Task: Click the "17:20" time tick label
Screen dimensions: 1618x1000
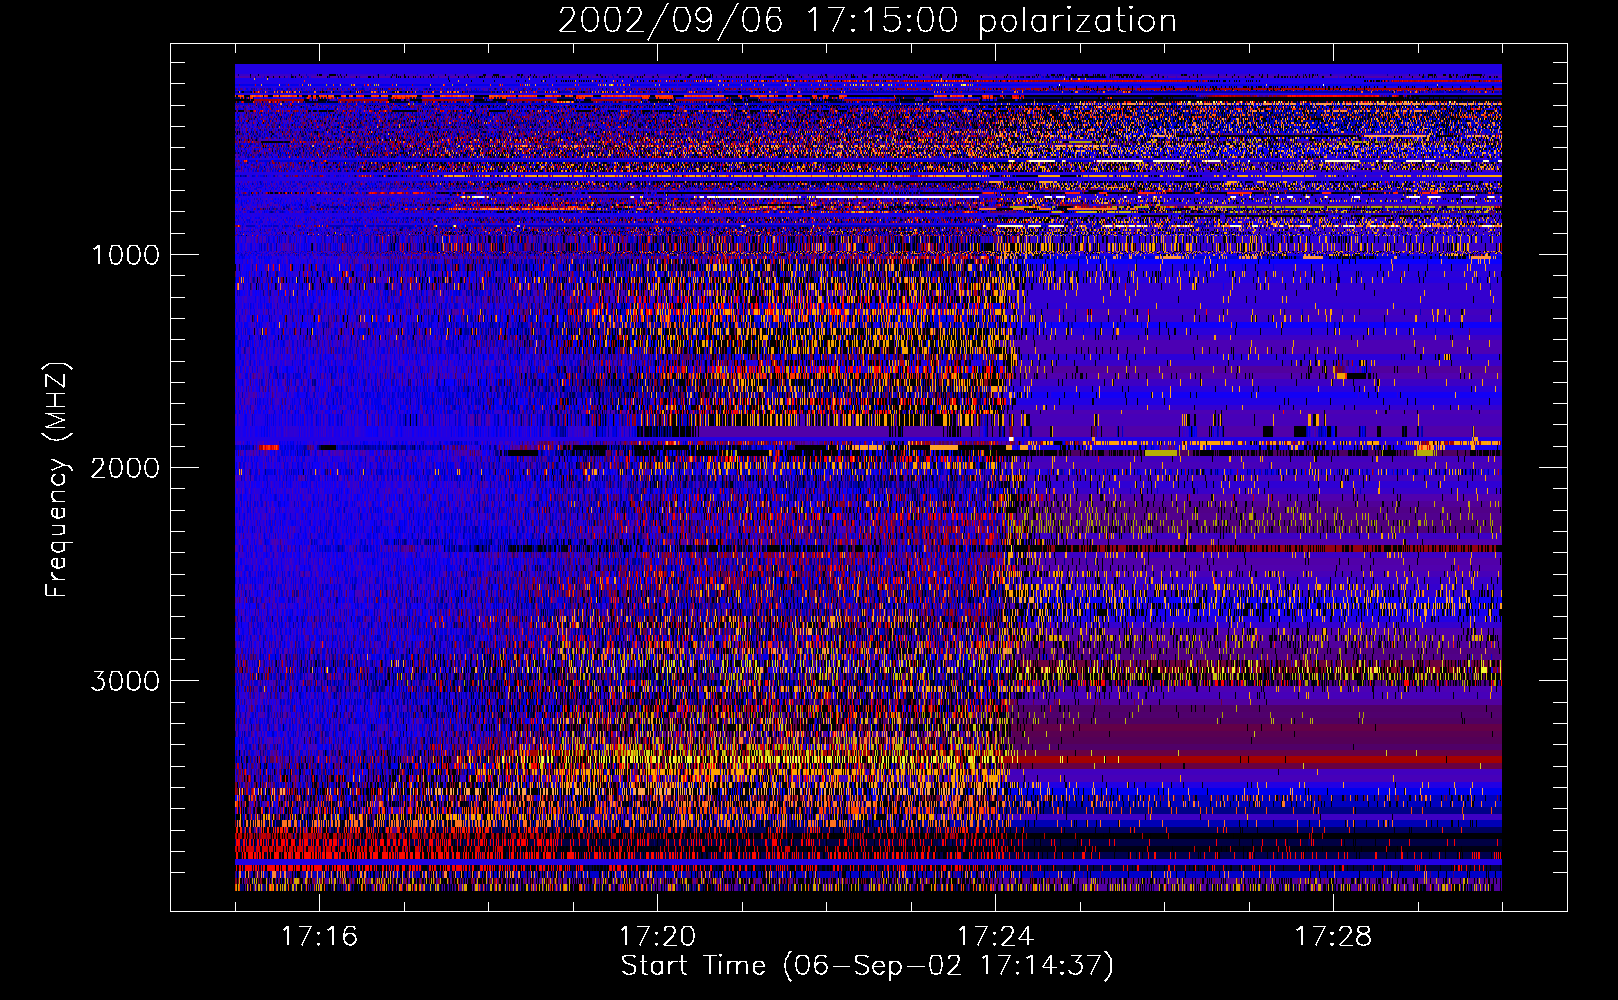Action: (x=657, y=937)
